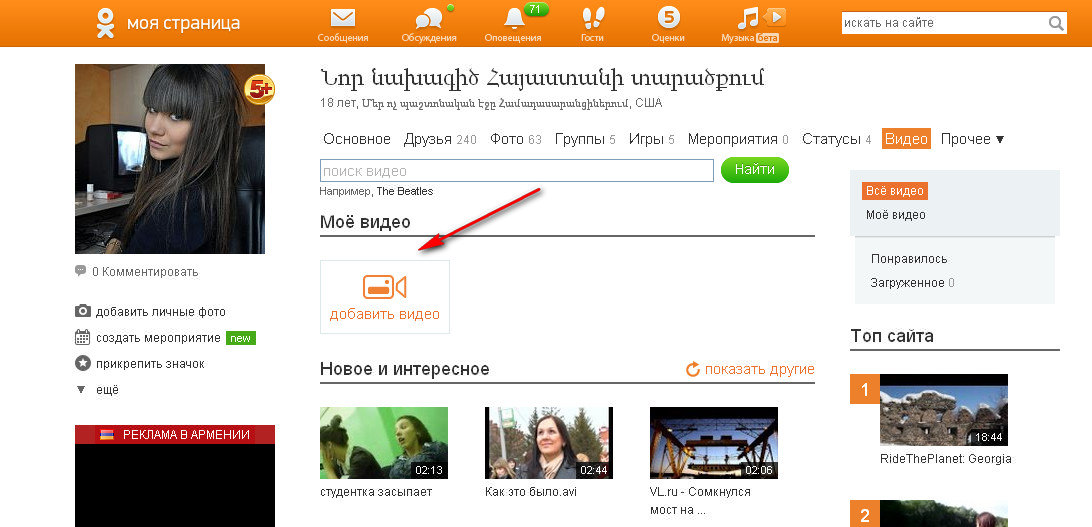The height and width of the screenshot is (527, 1092).
Task: Click the добавить видео camera tile
Action: coord(384,296)
